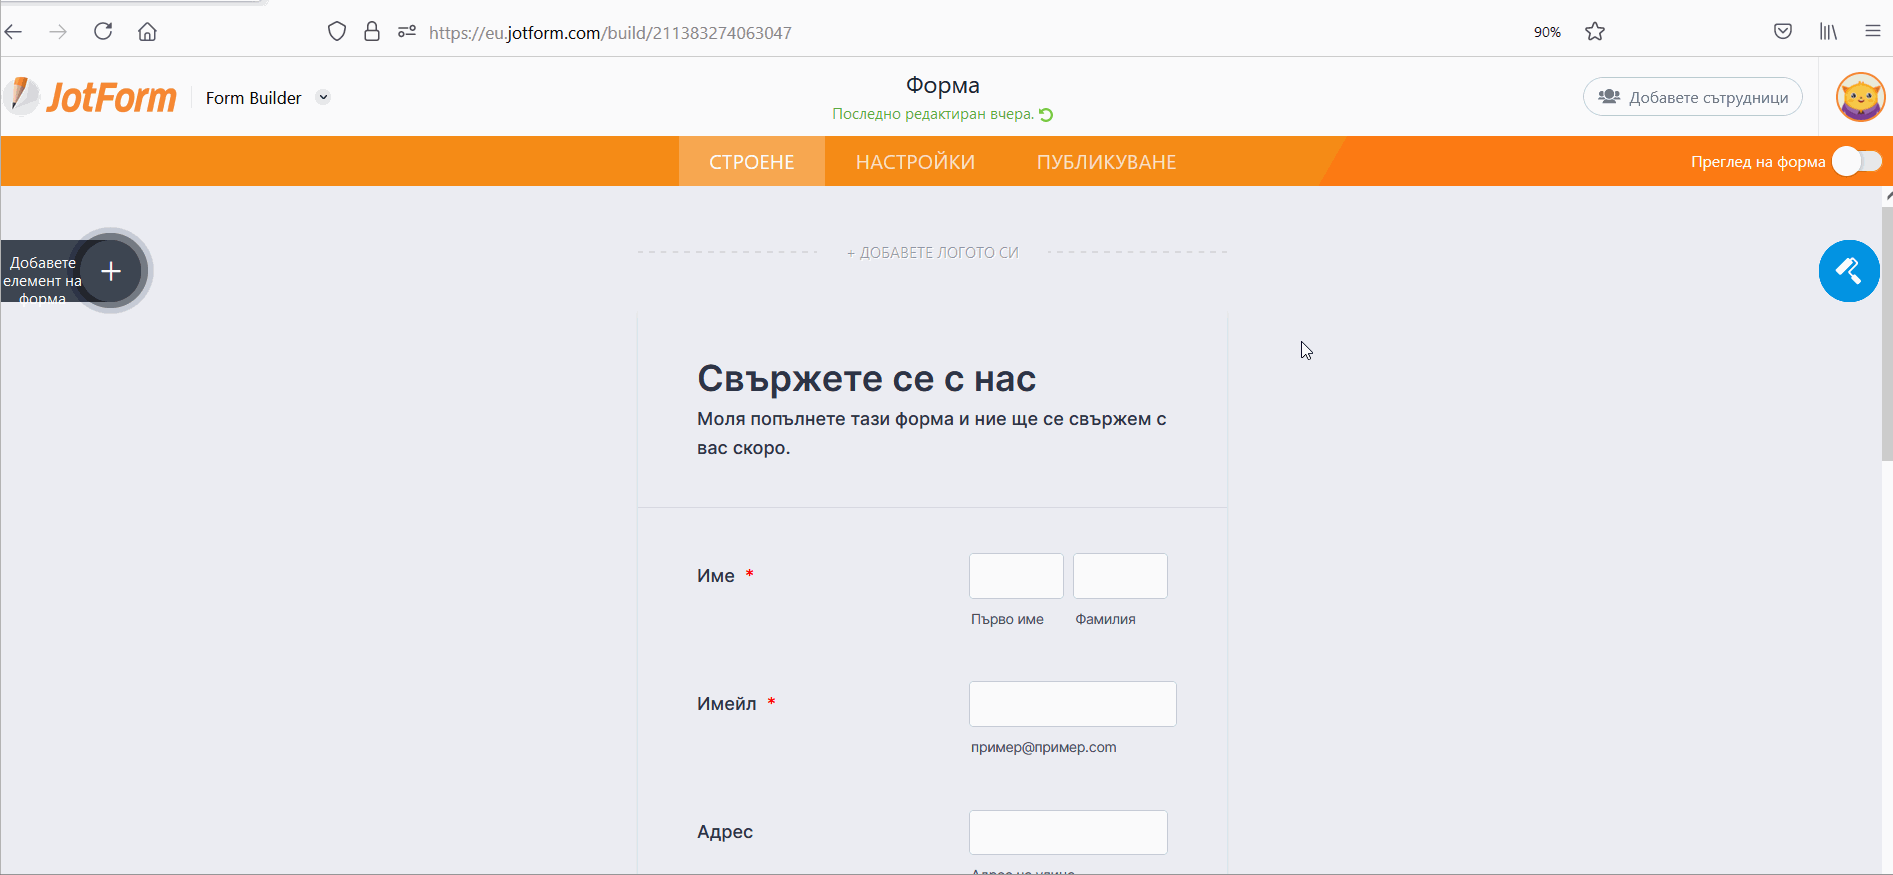Open the browser hamburger menu

click(1872, 32)
